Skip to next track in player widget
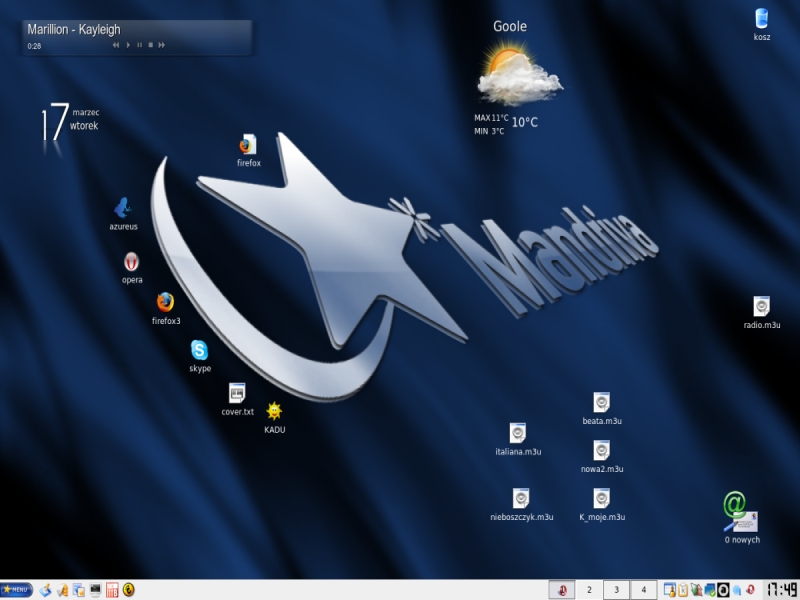The width and height of the screenshot is (800, 600). 162,45
